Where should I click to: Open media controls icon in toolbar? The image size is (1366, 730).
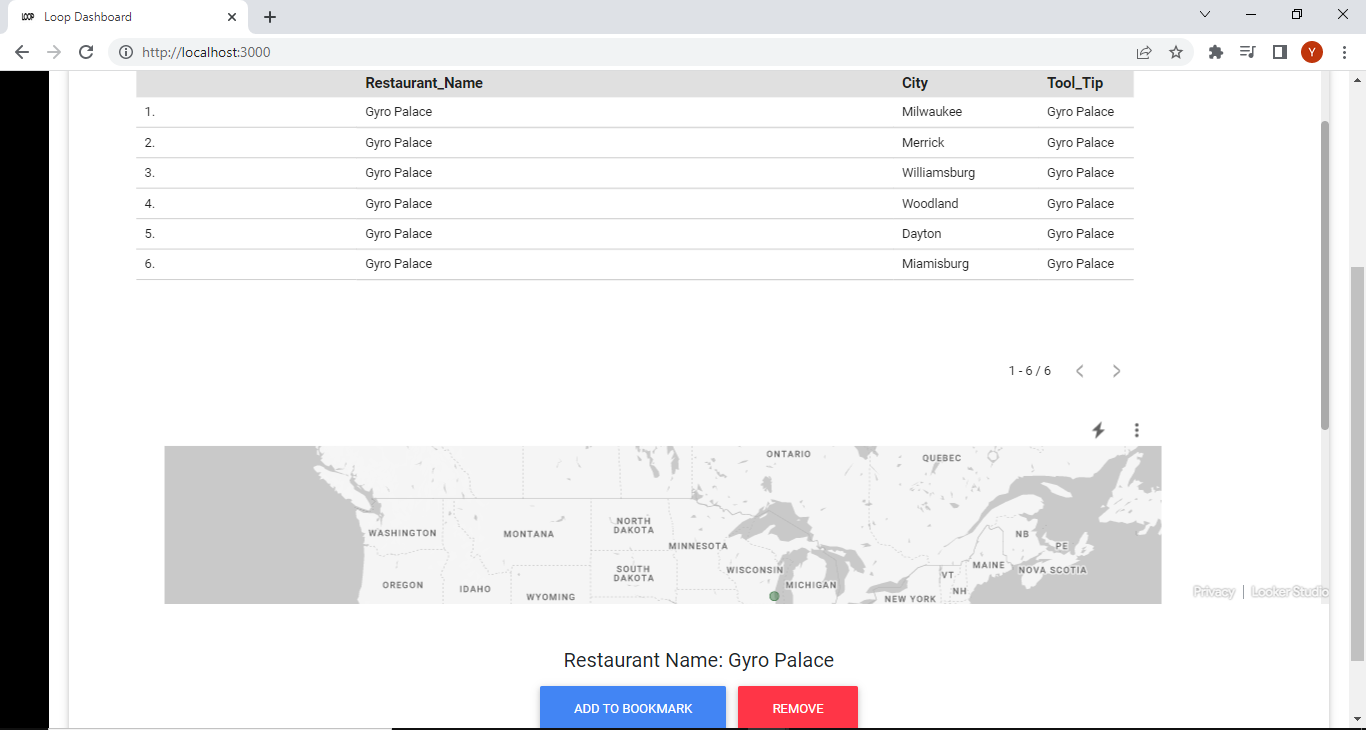1247,52
